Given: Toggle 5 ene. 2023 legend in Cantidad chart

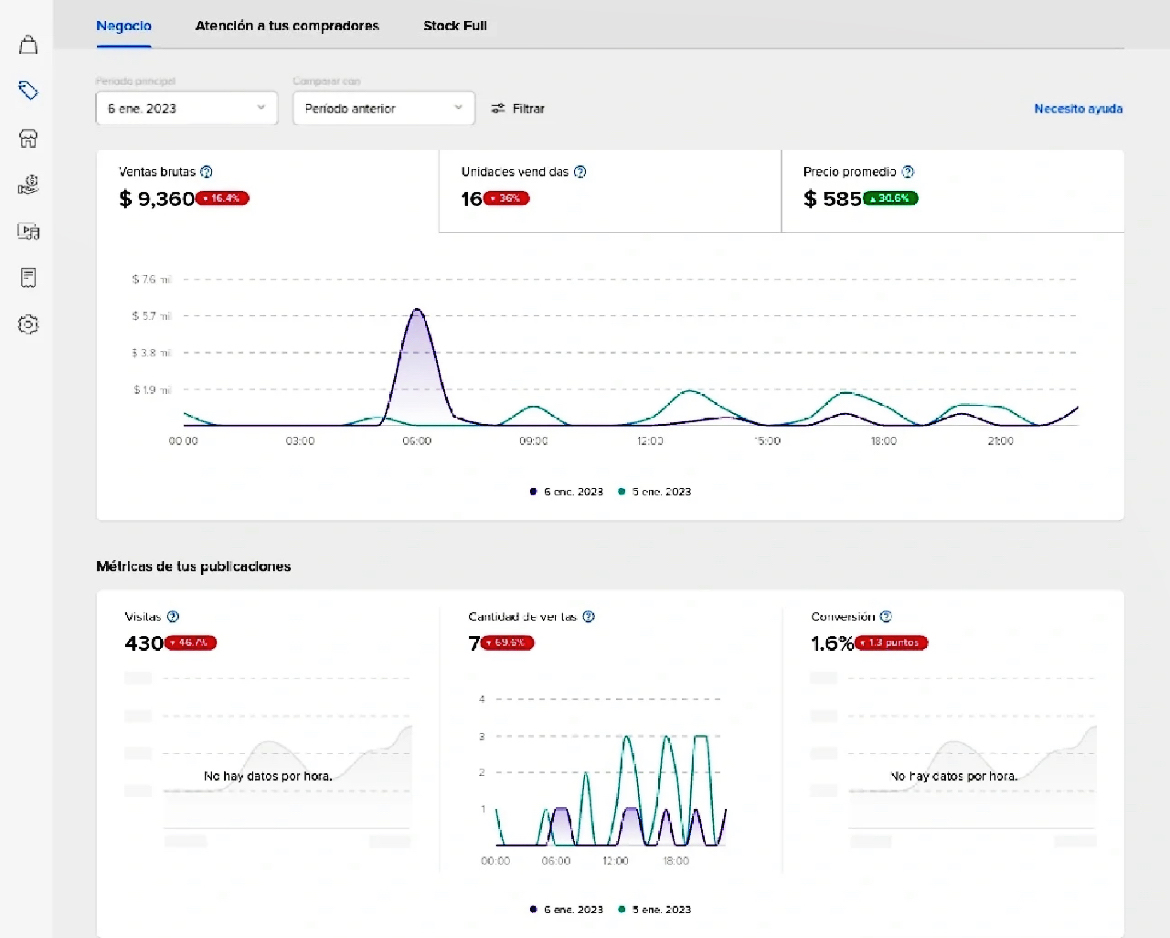Looking at the screenshot, I should click(x=654, y=910).
